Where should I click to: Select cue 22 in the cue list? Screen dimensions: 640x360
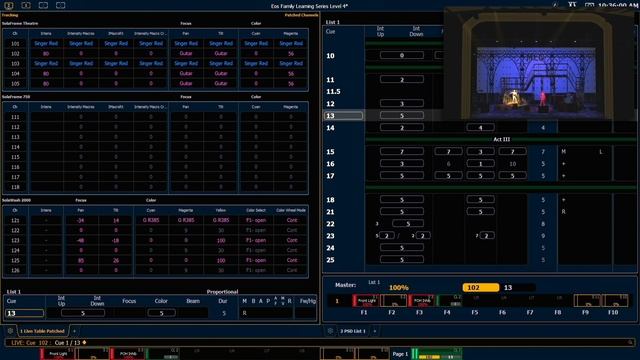pyautogui.click(x=330, y=224)
